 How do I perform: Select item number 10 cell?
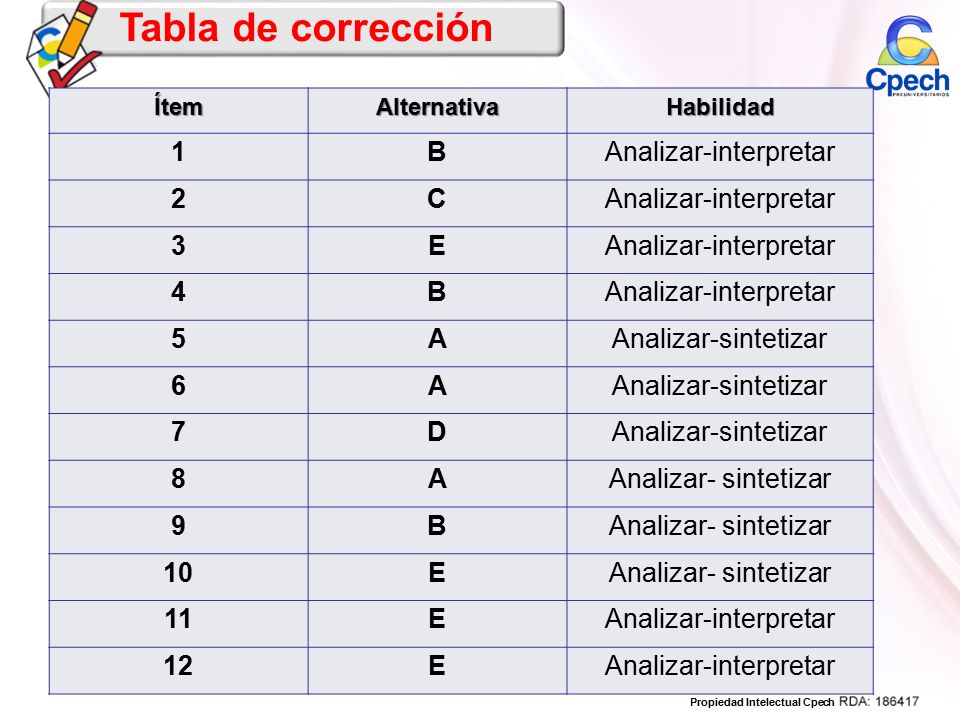click(178, 572)
